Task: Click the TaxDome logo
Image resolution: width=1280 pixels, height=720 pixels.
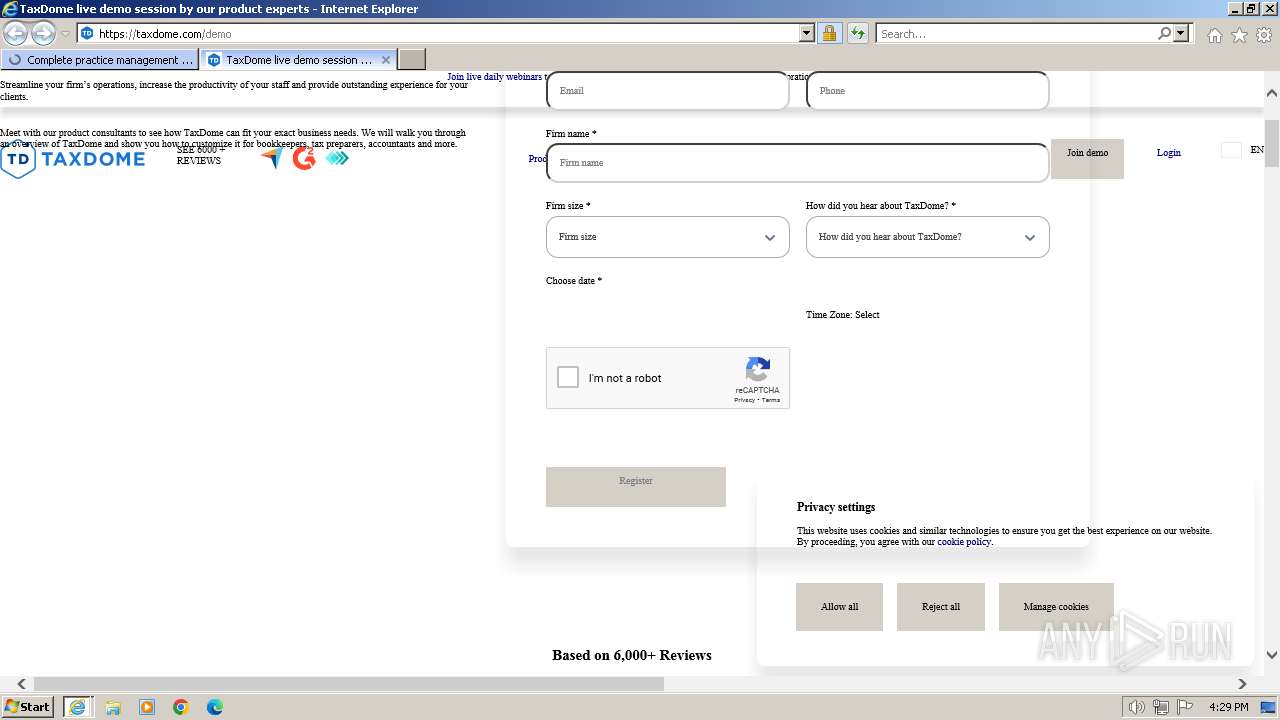Action: coord(73,159)
